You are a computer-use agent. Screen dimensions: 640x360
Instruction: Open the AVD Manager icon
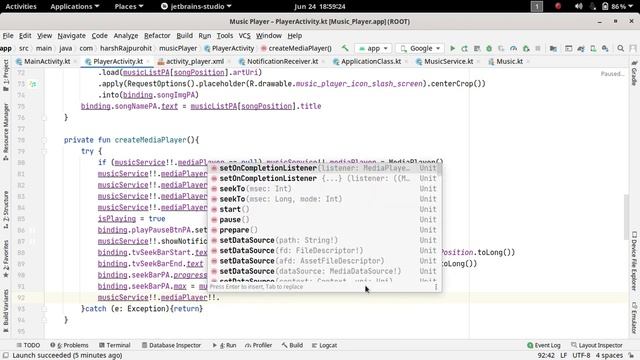593,48
